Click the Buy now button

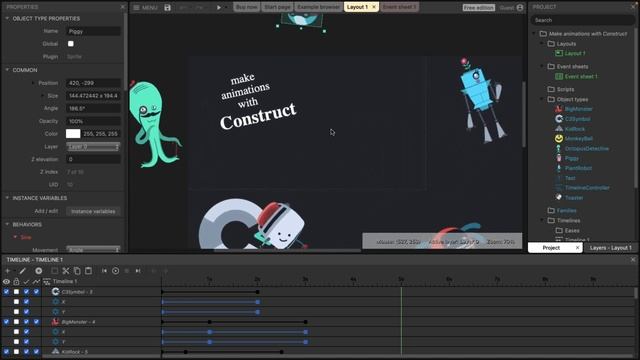[247, 7]
